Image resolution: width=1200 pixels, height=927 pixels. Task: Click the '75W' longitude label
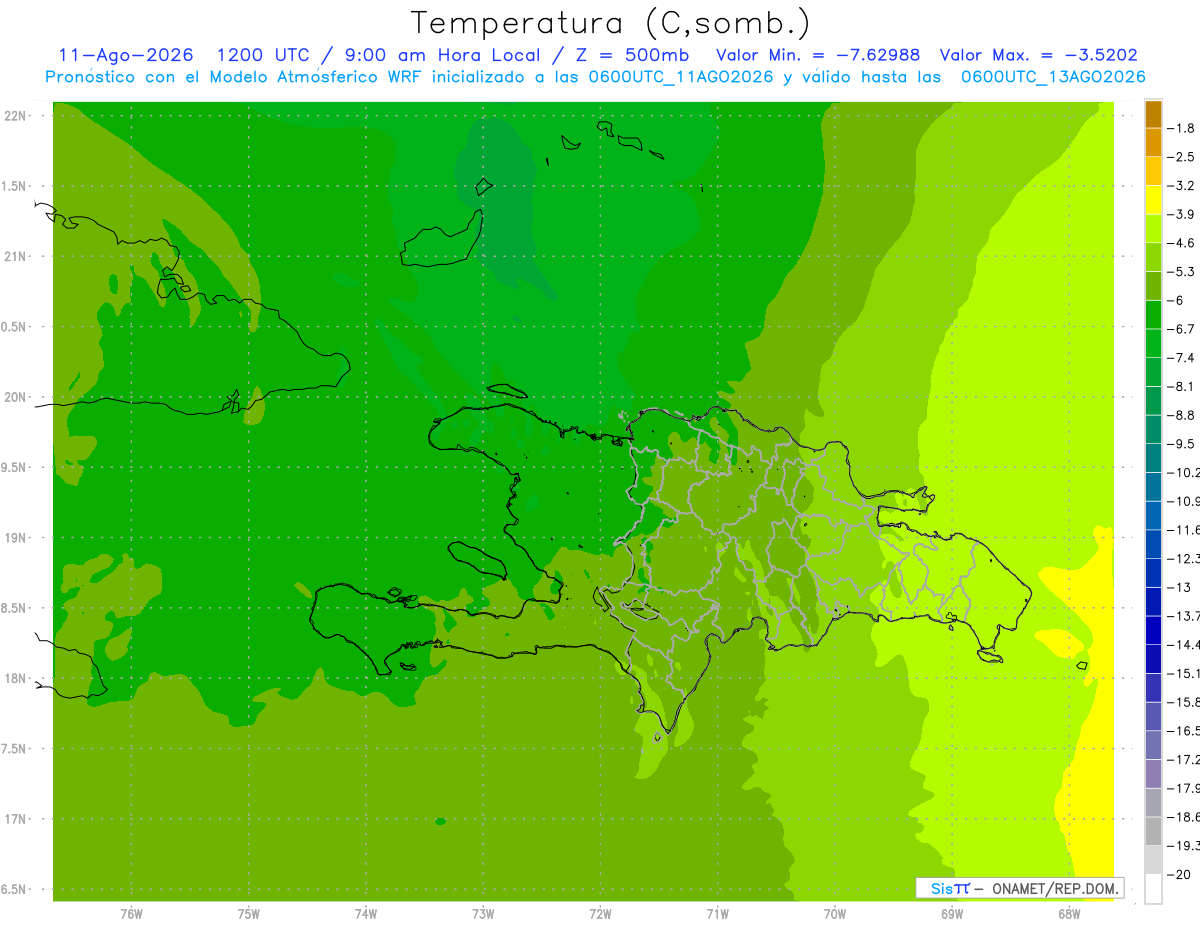(x=249, y=914)
